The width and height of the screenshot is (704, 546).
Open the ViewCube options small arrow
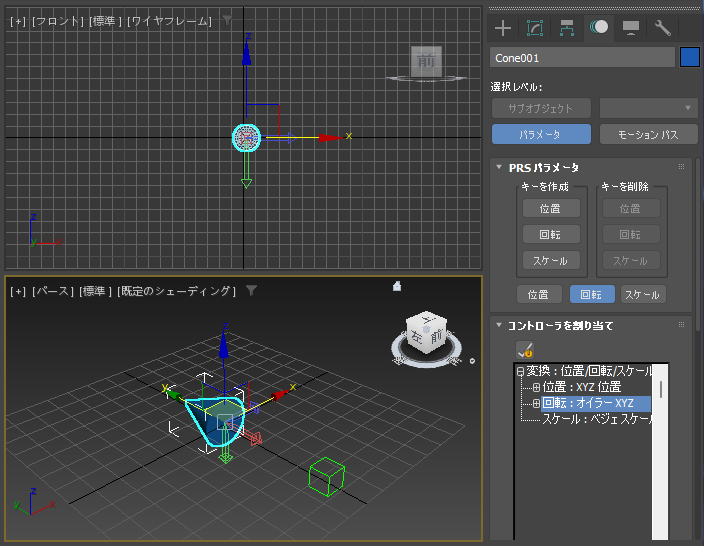point(472,361)
